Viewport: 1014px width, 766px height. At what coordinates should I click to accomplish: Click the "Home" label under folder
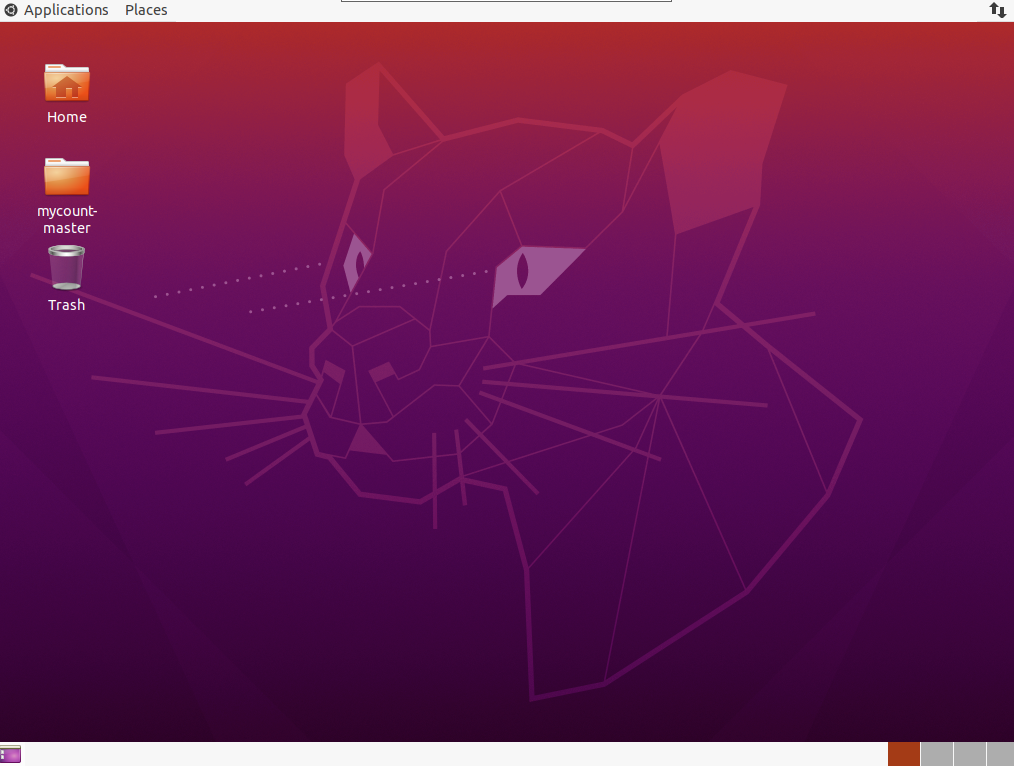[x=67, y=117]
